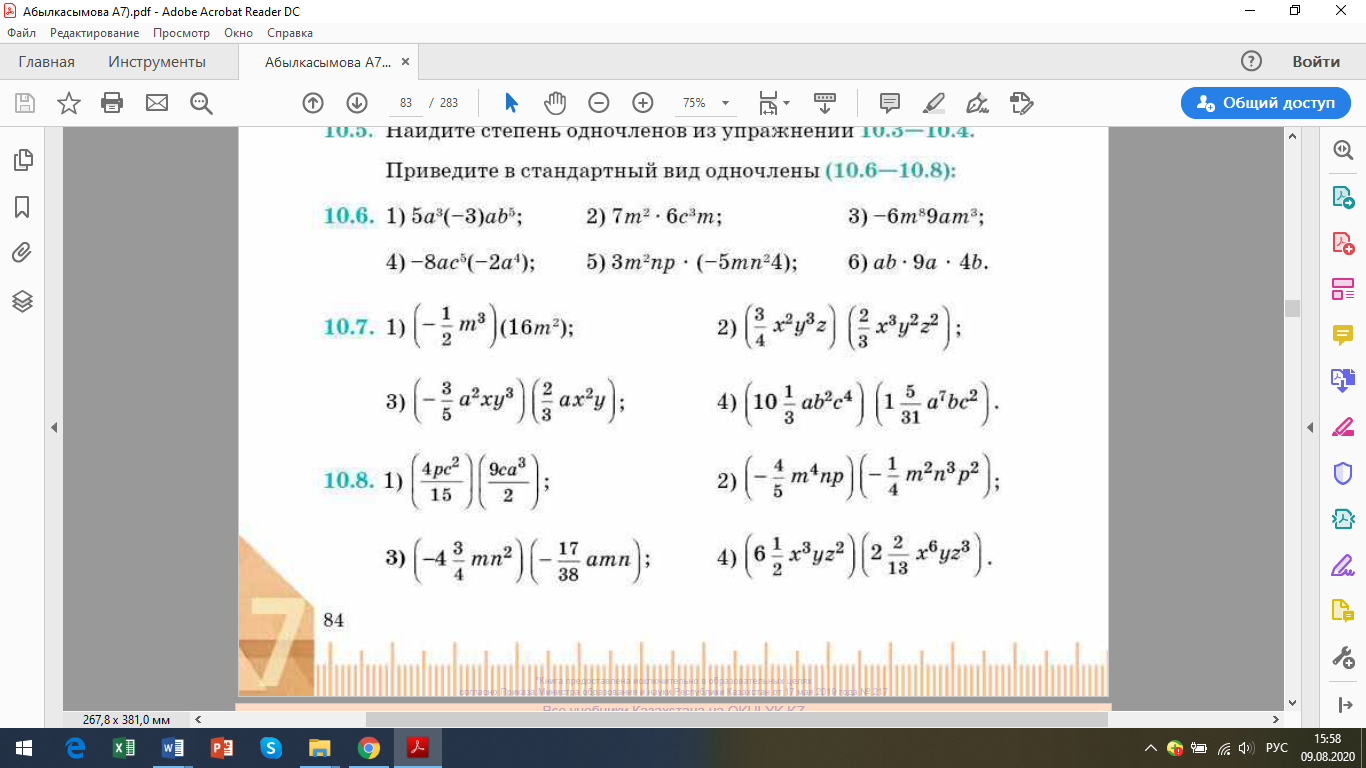1366x768 pixels.
Task: Click the horizontal scrollbar right arrow
Action: tap(1276, 720)
